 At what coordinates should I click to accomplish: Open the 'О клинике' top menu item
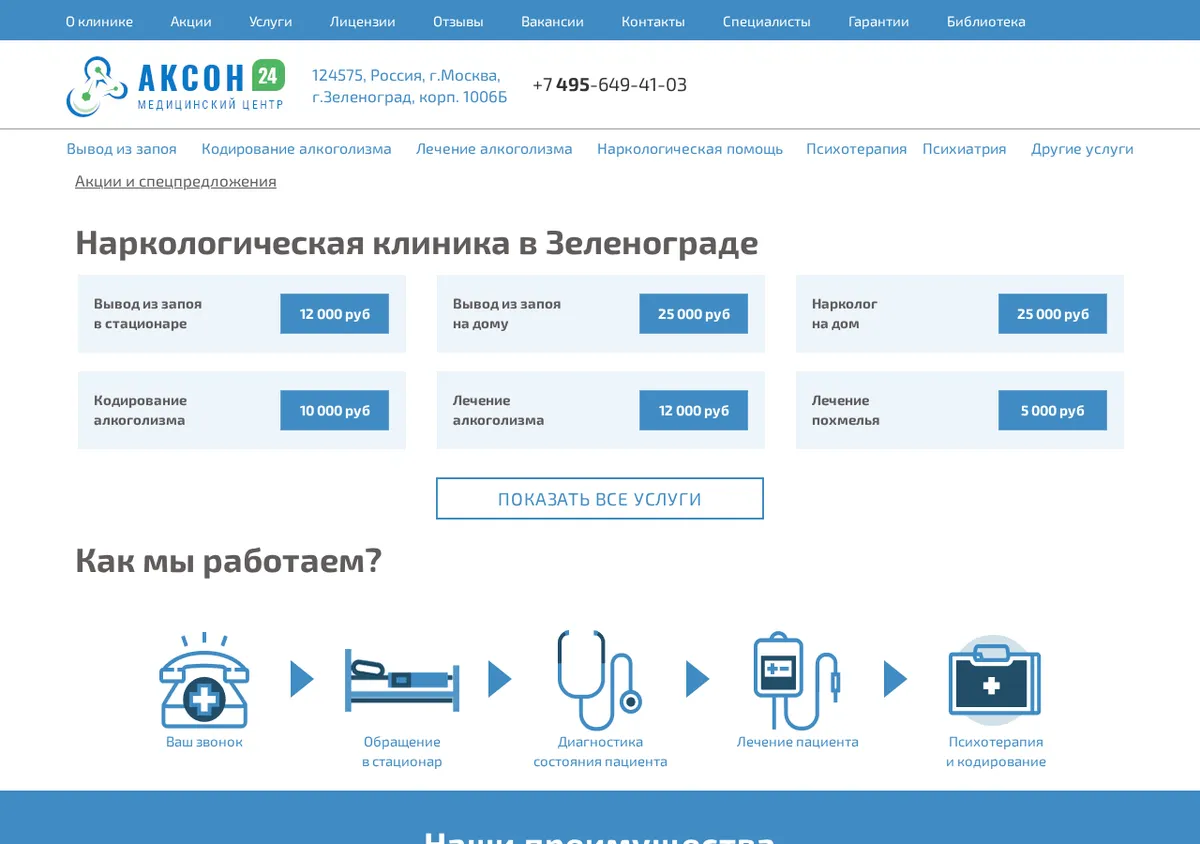pyautogui.click(x=99, y=21)
